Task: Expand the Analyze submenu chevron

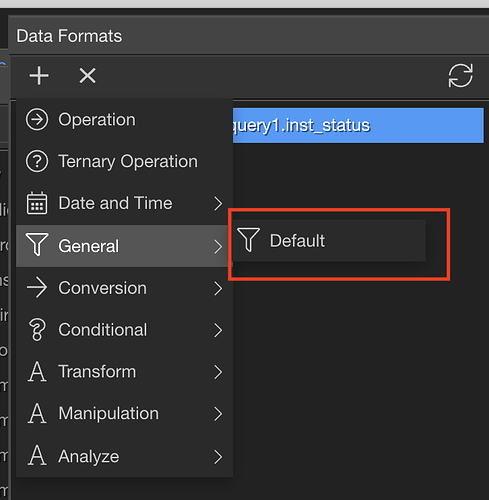Action: click(x=218, y=457)
